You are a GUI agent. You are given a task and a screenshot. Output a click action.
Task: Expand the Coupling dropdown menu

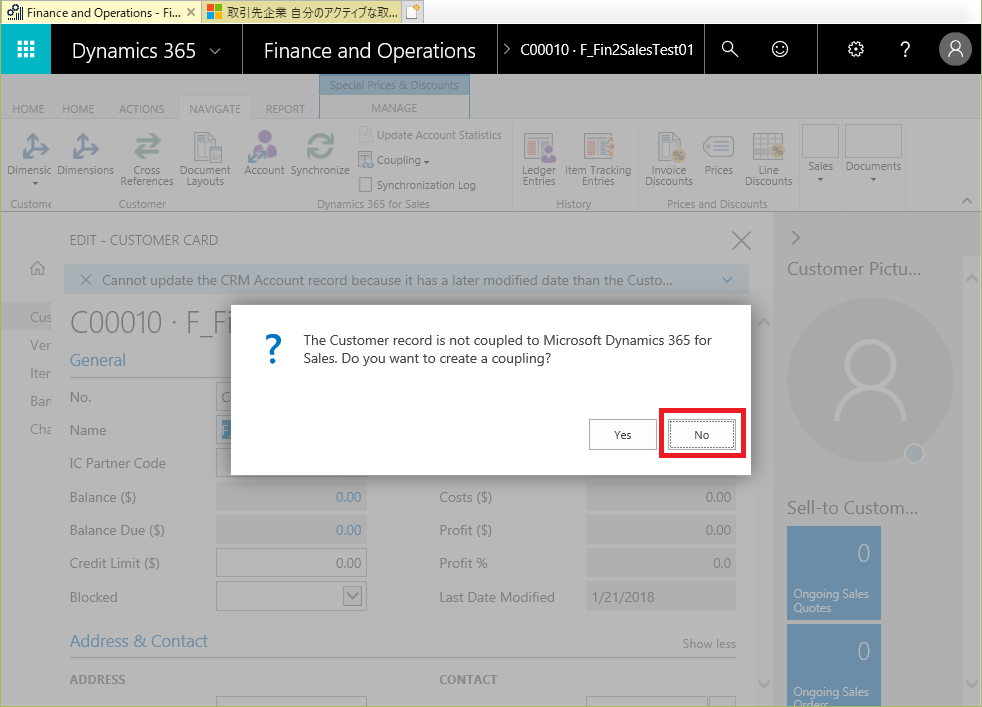pyautogui.click(x=395, y=160)
